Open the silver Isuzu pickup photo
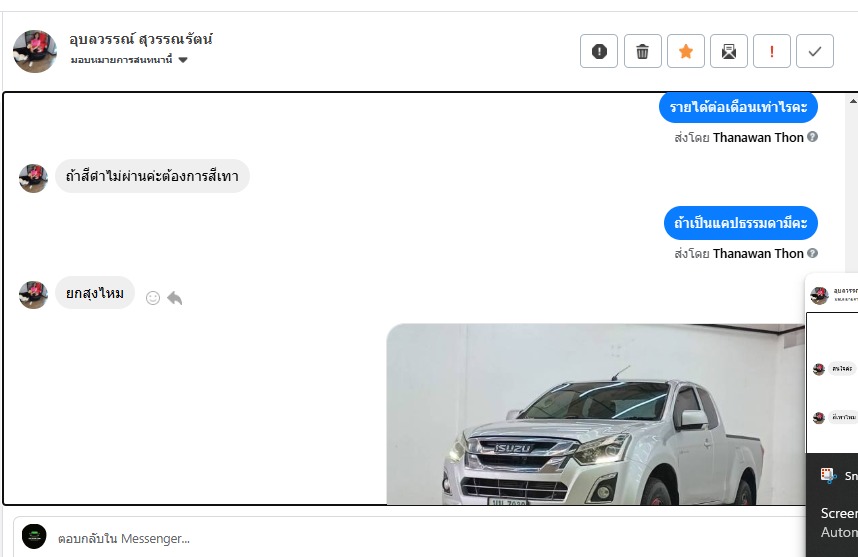Viewport: 858px width, 557px height. [595, 414]
